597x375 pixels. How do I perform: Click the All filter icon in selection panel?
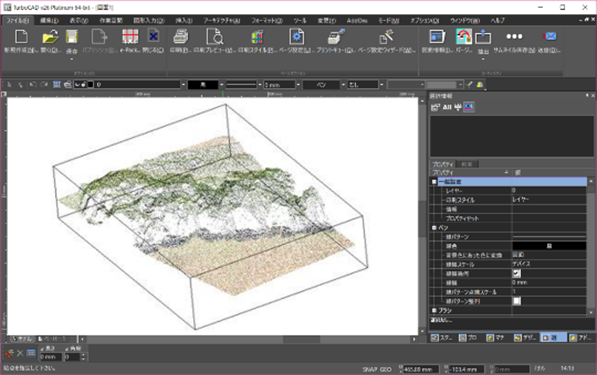[x=447, y=107]
